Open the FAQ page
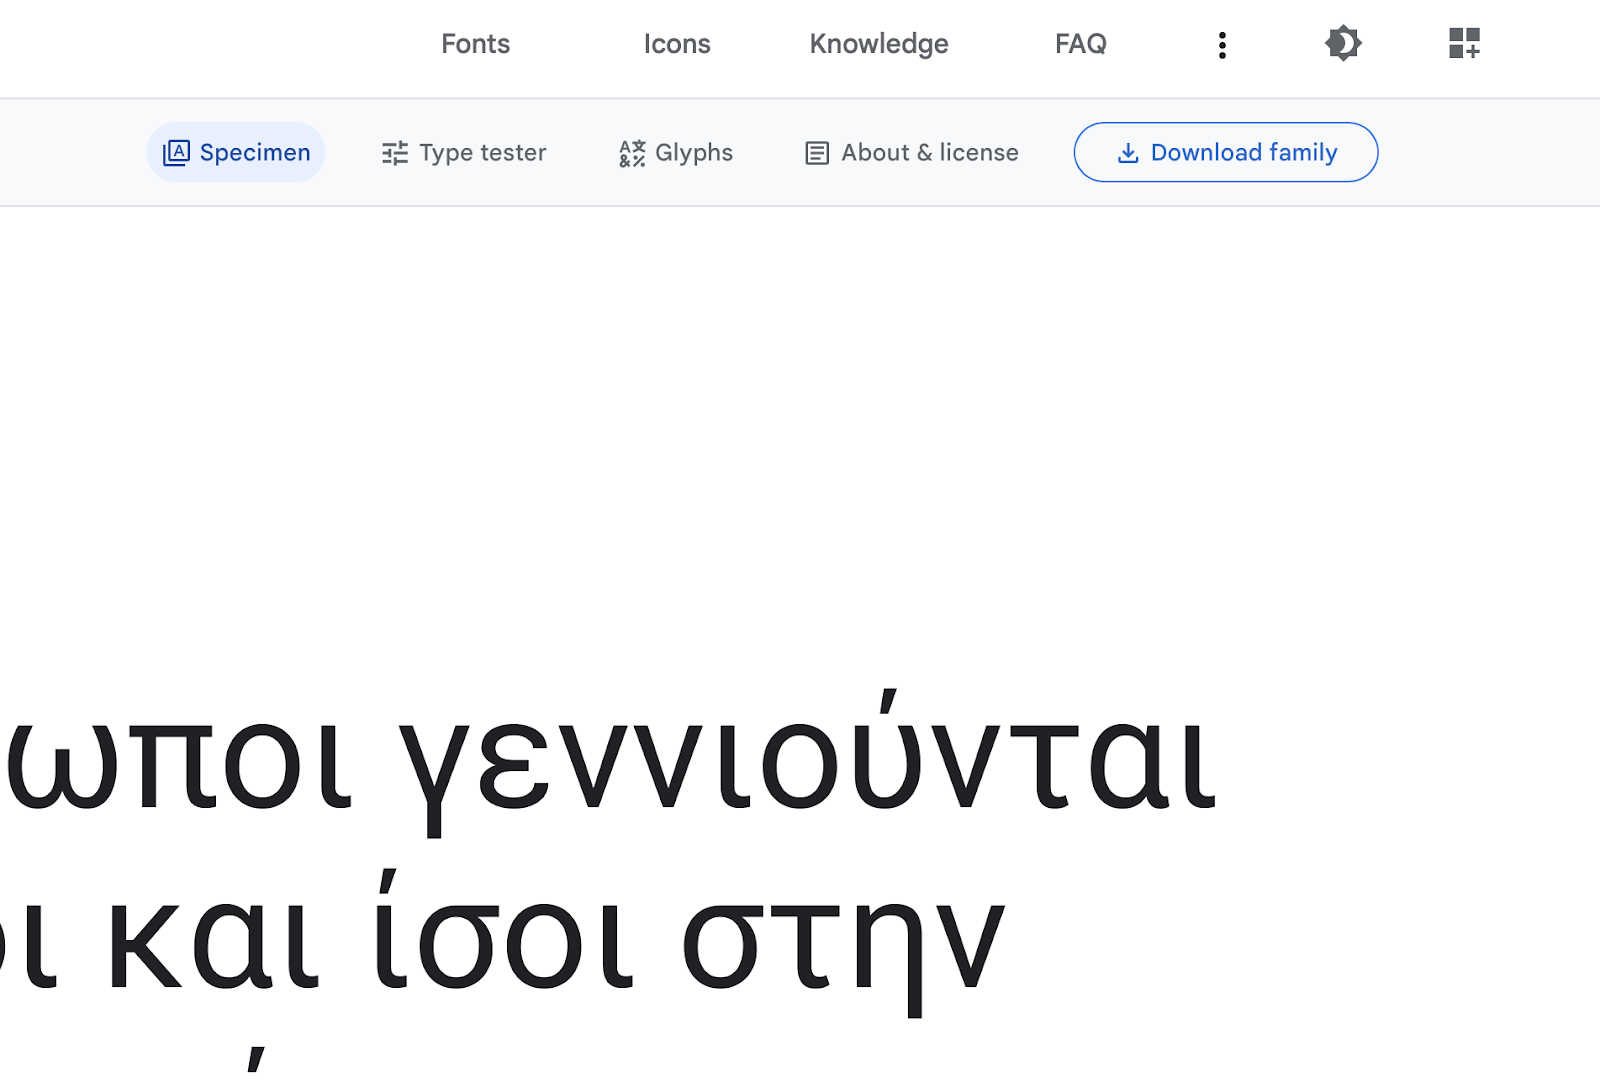Viewport: 1600px width, 1083px height. pos(1081,44)
